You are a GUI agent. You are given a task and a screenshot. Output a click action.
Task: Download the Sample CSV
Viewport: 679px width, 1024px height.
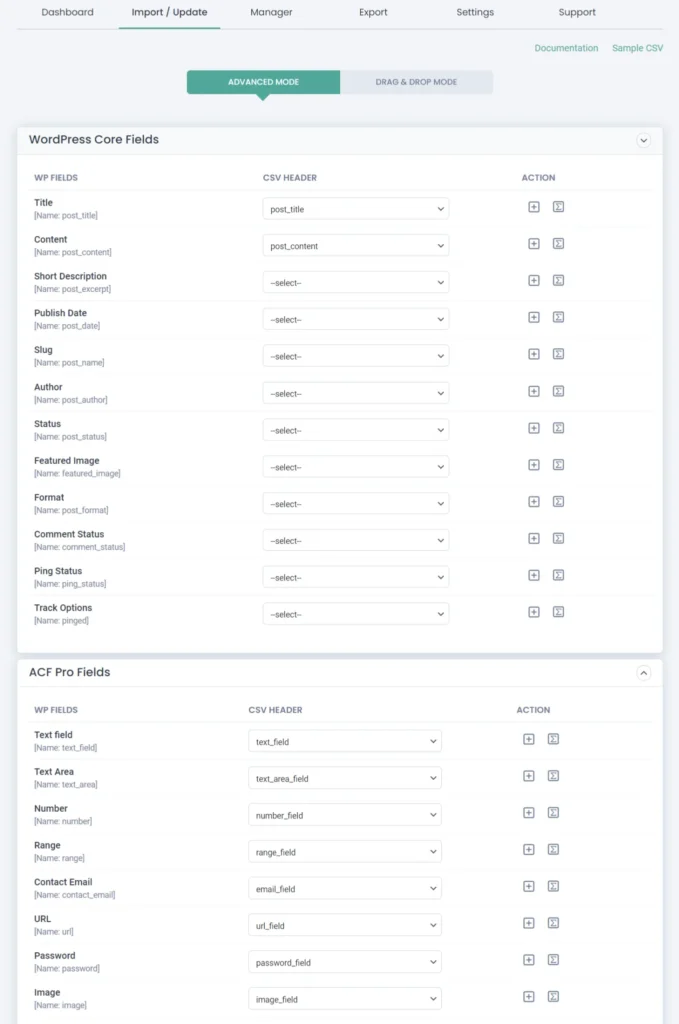tap(637, 47)
